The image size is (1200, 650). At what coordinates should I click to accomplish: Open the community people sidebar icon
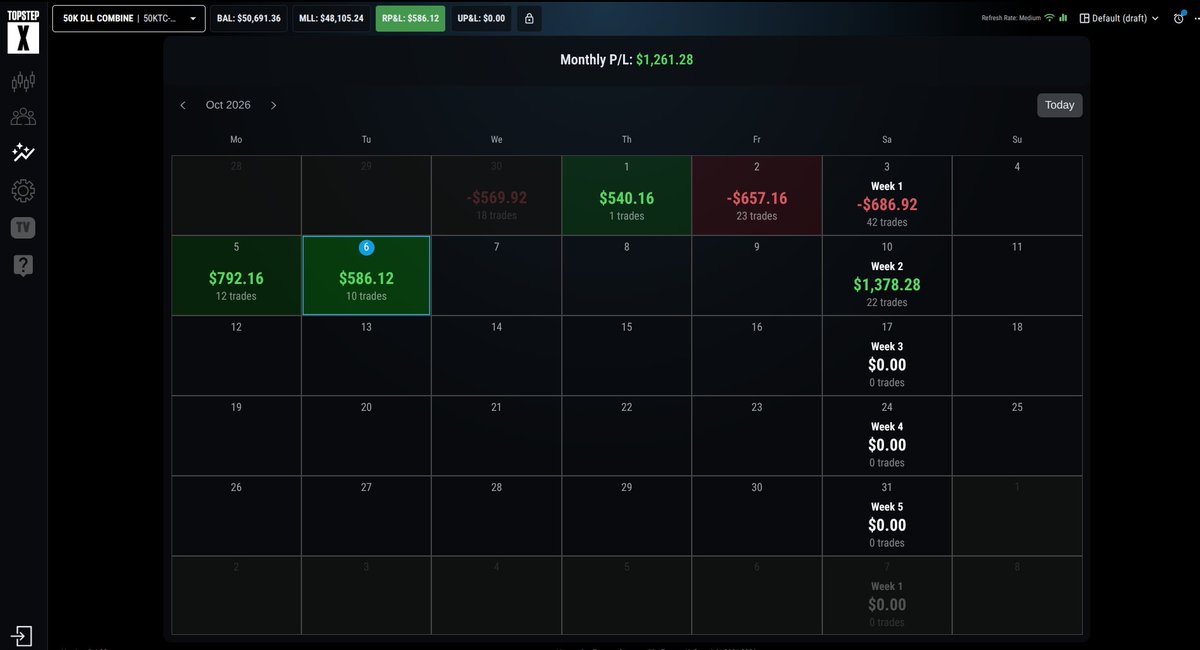tap(23, 117)
